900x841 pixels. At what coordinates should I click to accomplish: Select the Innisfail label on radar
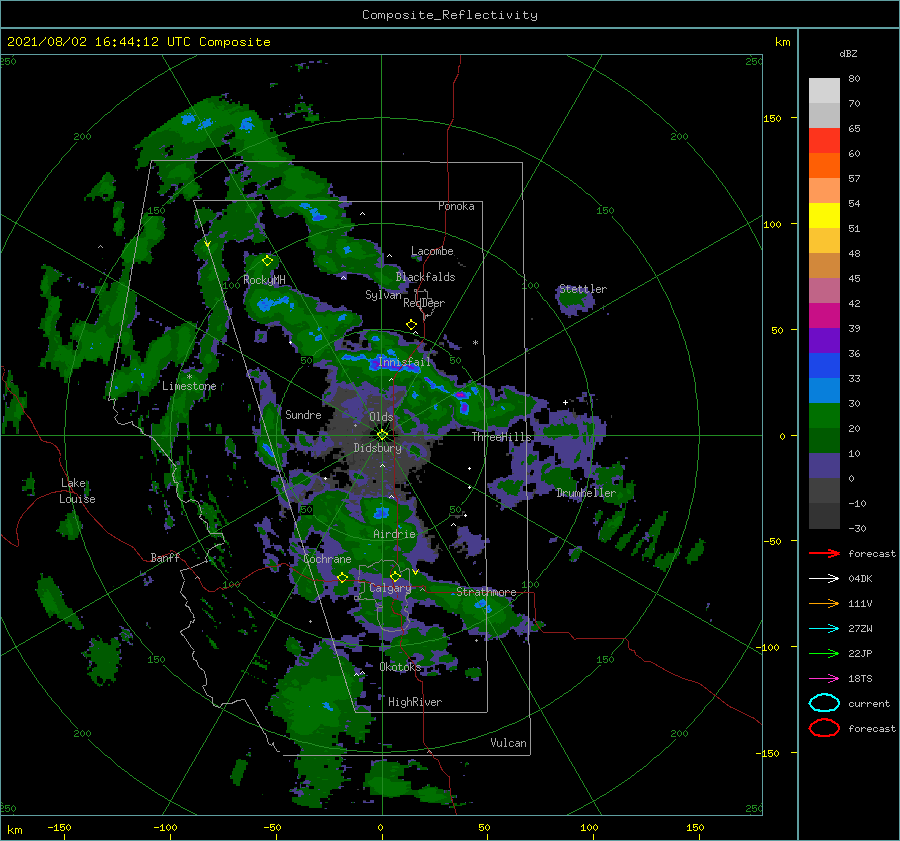pyautogui.click(x=404, y=362)
